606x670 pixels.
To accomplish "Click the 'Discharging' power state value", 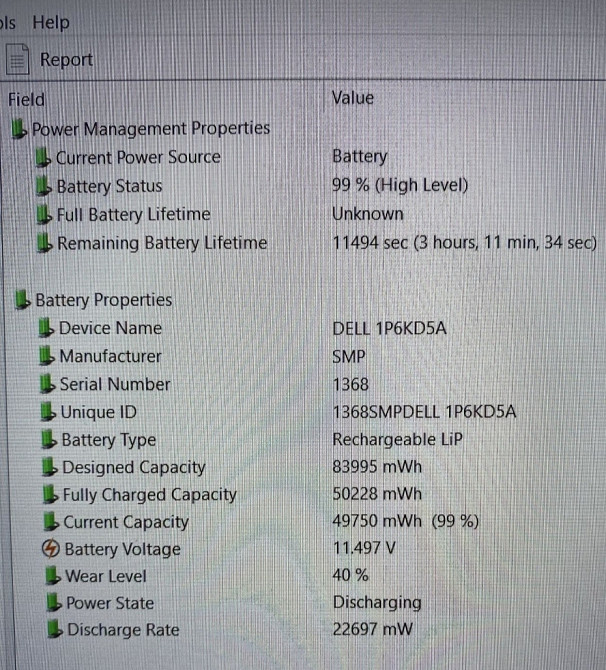I will [x=377, y=602].
